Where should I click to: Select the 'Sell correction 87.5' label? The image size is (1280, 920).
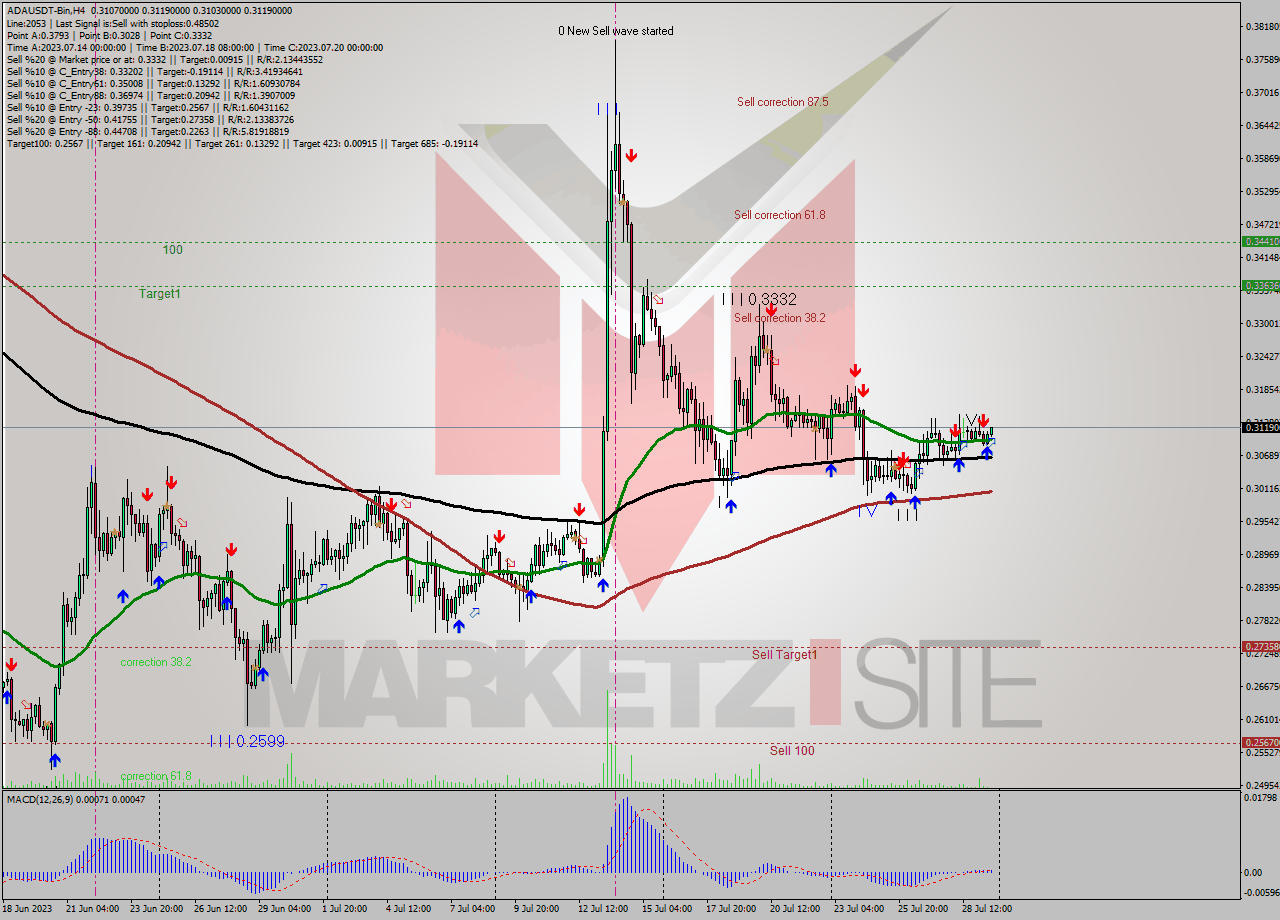pyautogui.click(x=782, y=102)
